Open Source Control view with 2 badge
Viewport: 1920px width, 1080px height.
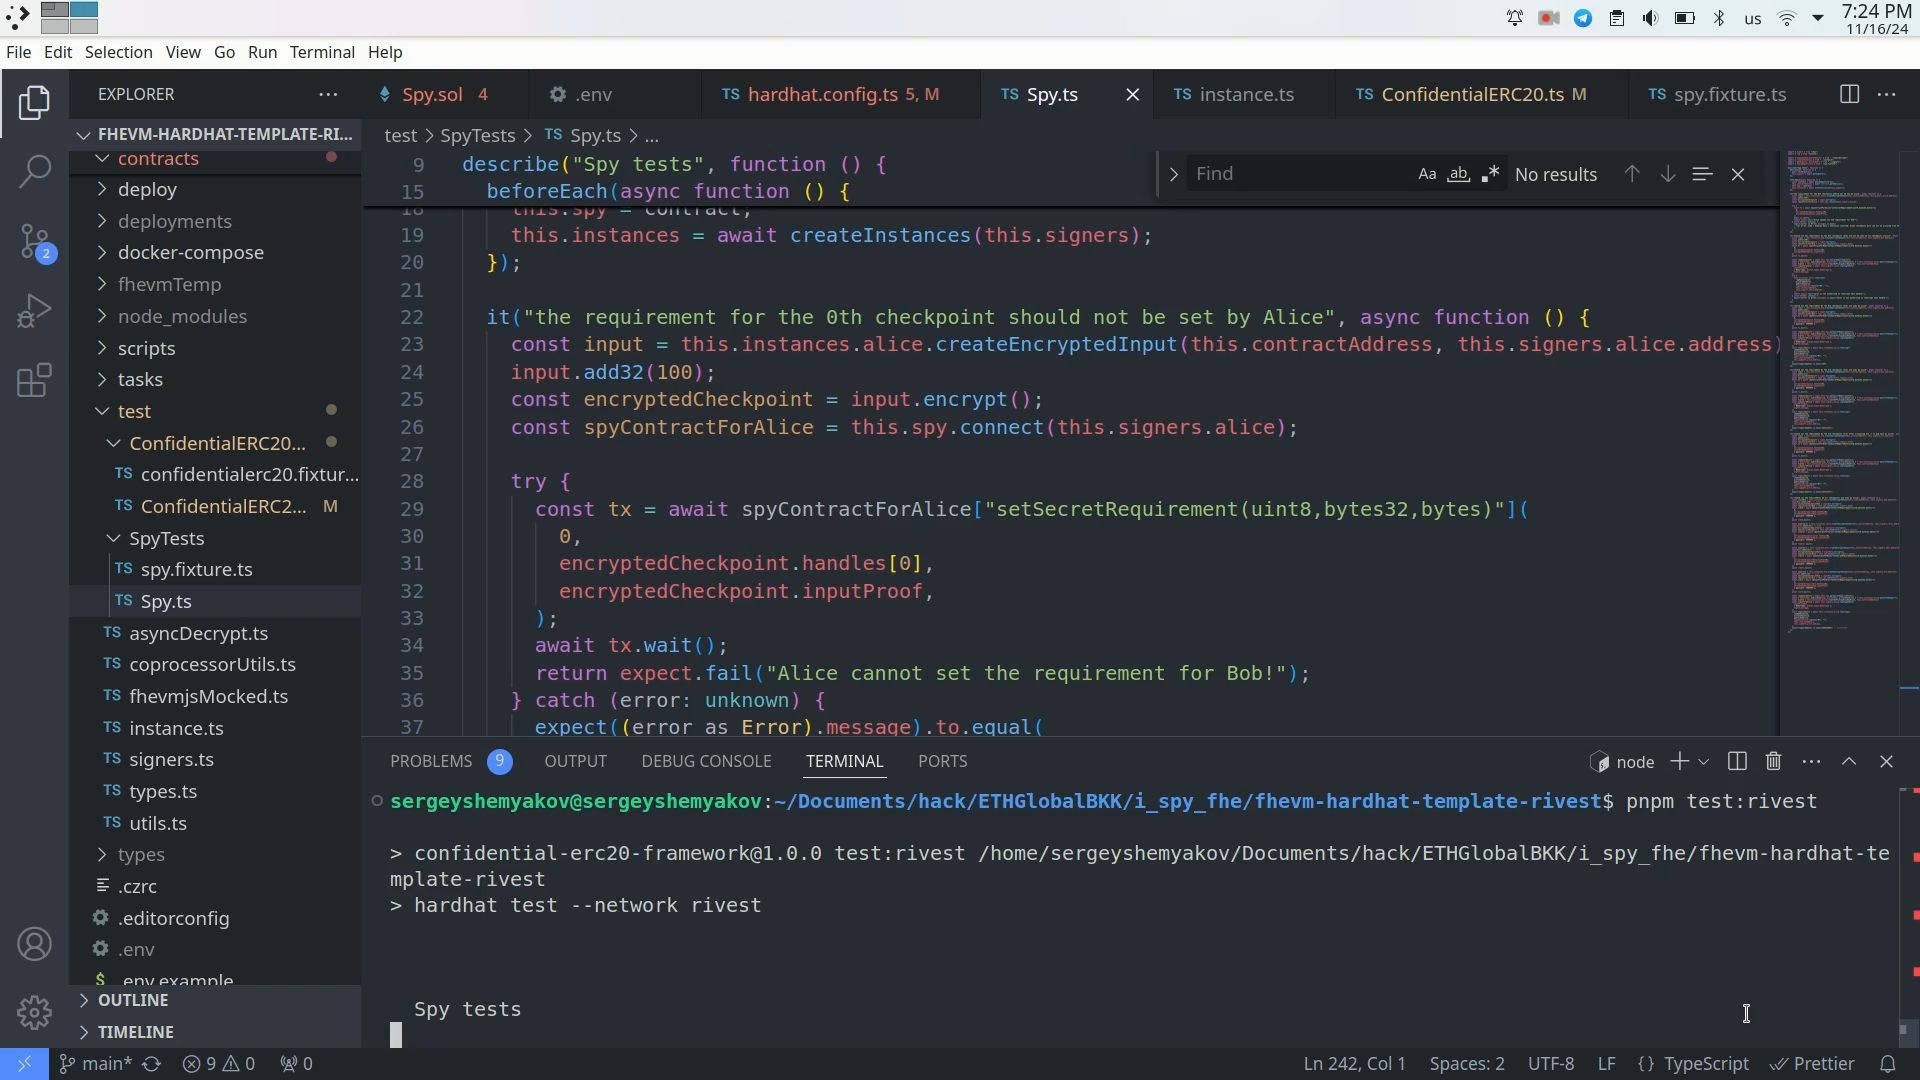(34, 242)
